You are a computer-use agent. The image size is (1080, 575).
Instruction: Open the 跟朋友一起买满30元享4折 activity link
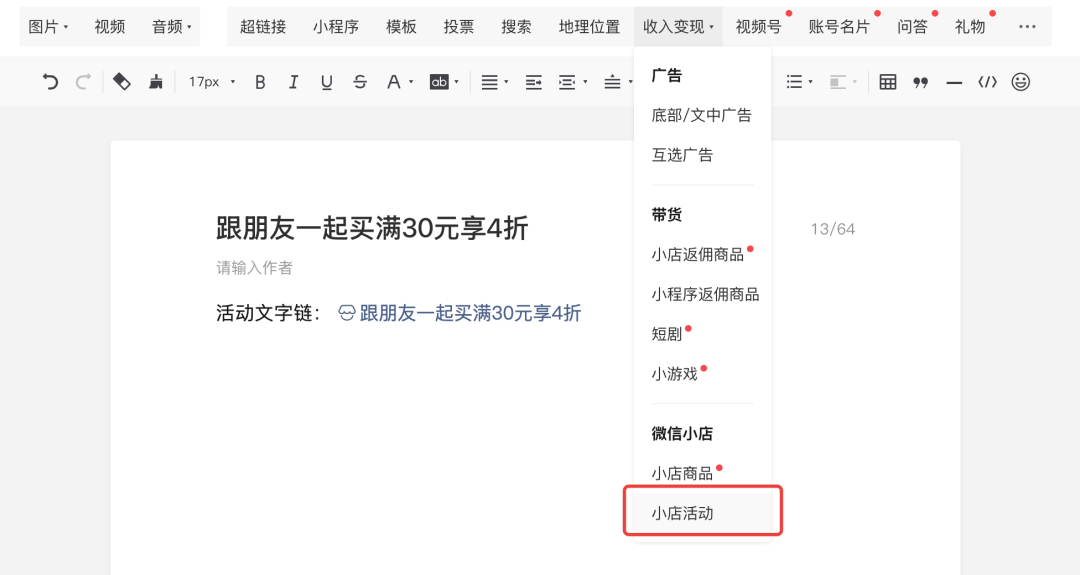tap(469, 313)
